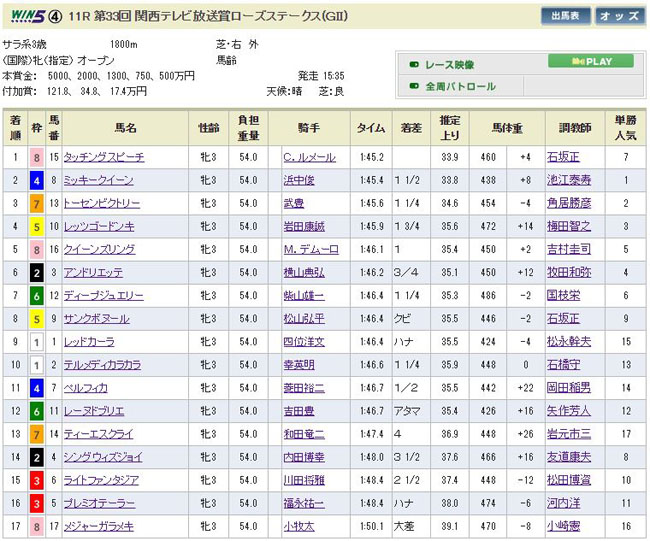This screenshot has width=650, height=541.
Task: Open horse タッチングスピーチ link
Action: (104, 158)
